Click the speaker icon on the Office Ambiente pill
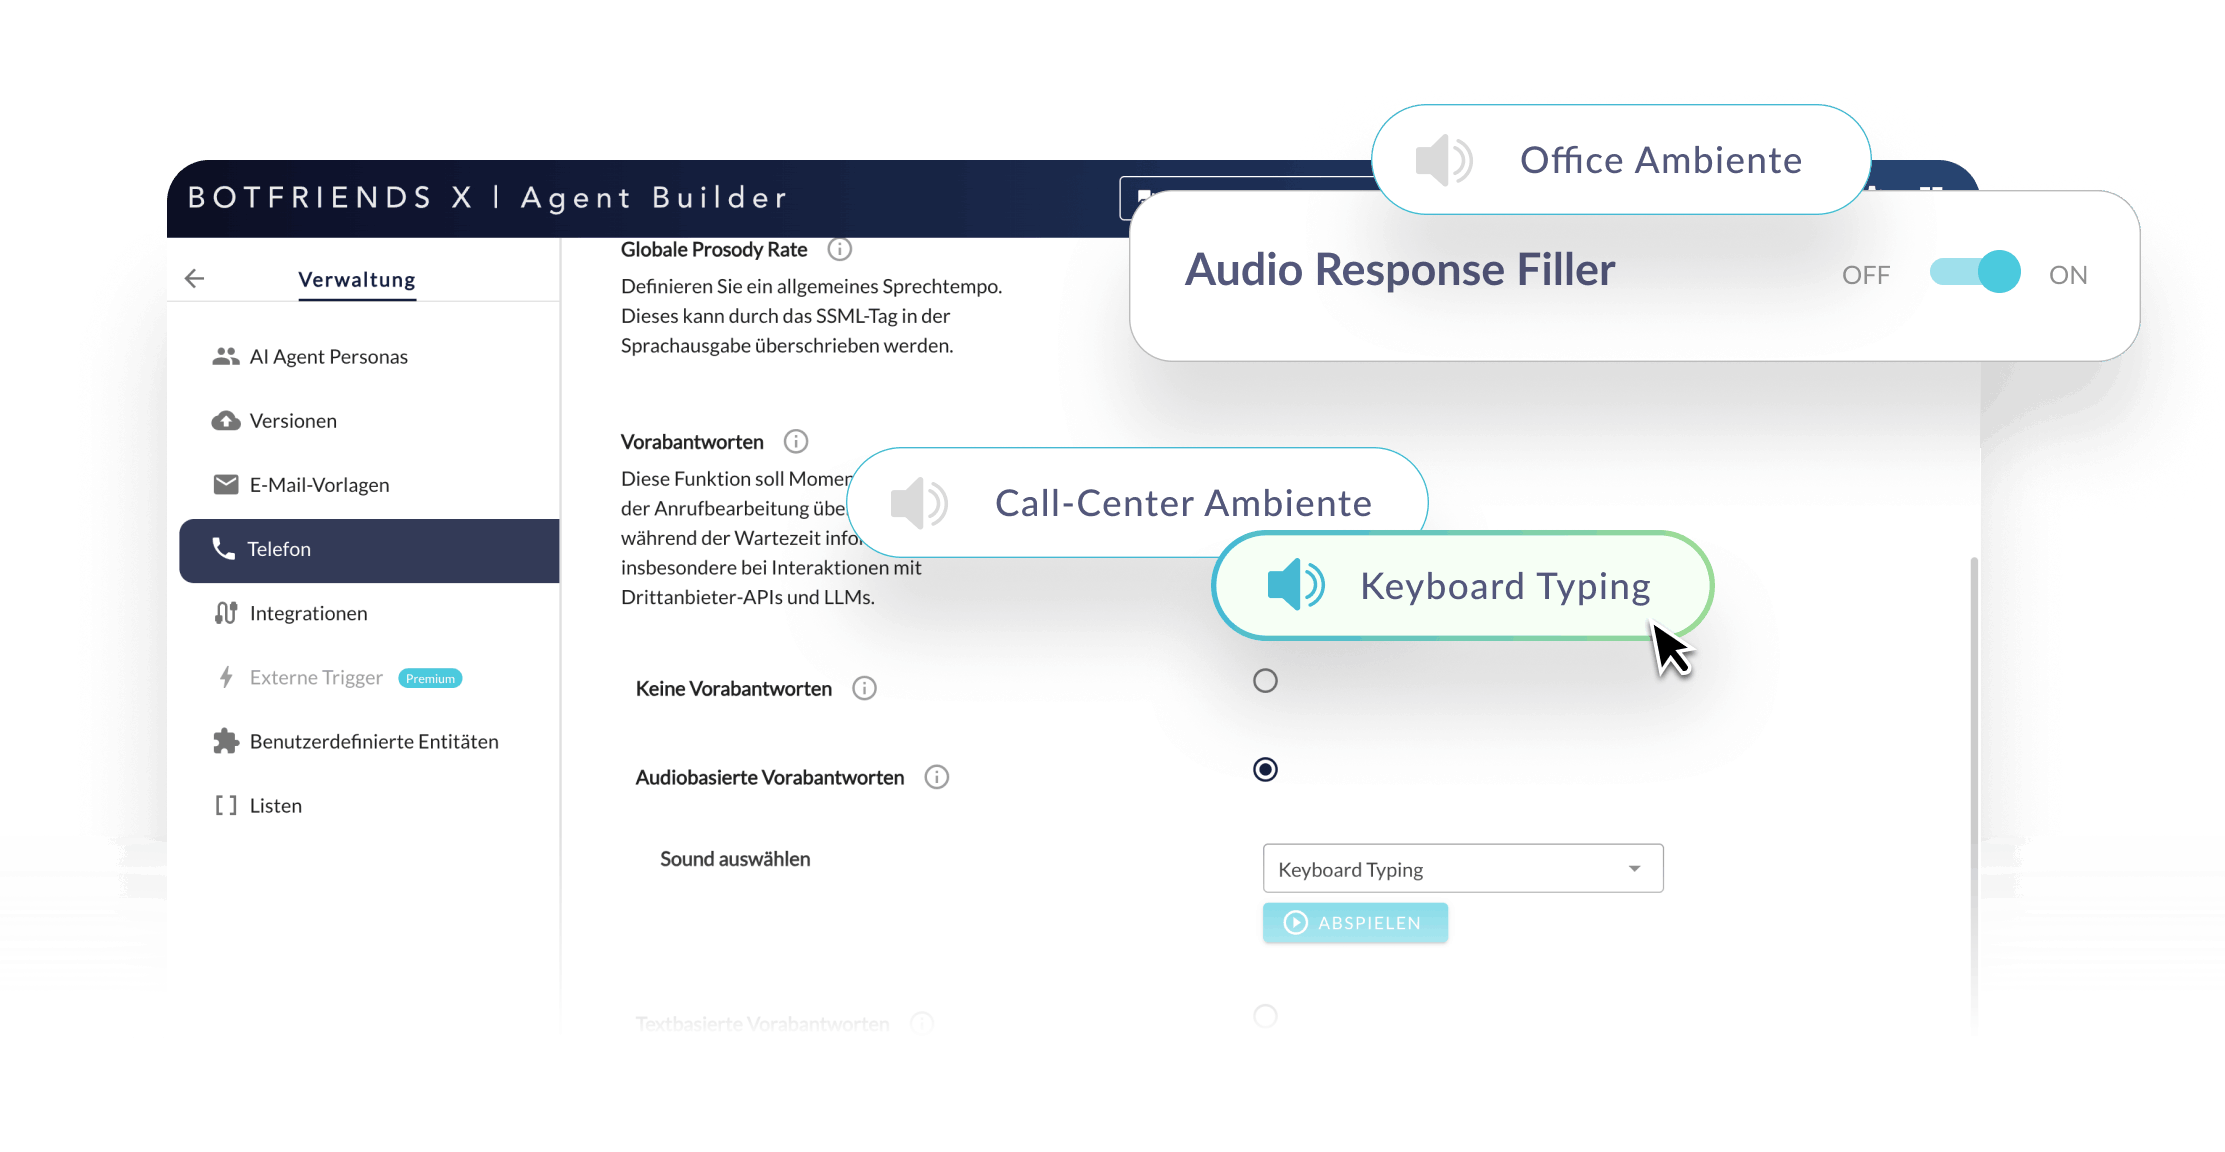The width and height of the screenshot is (2225, 1152). pos(1443,160)
